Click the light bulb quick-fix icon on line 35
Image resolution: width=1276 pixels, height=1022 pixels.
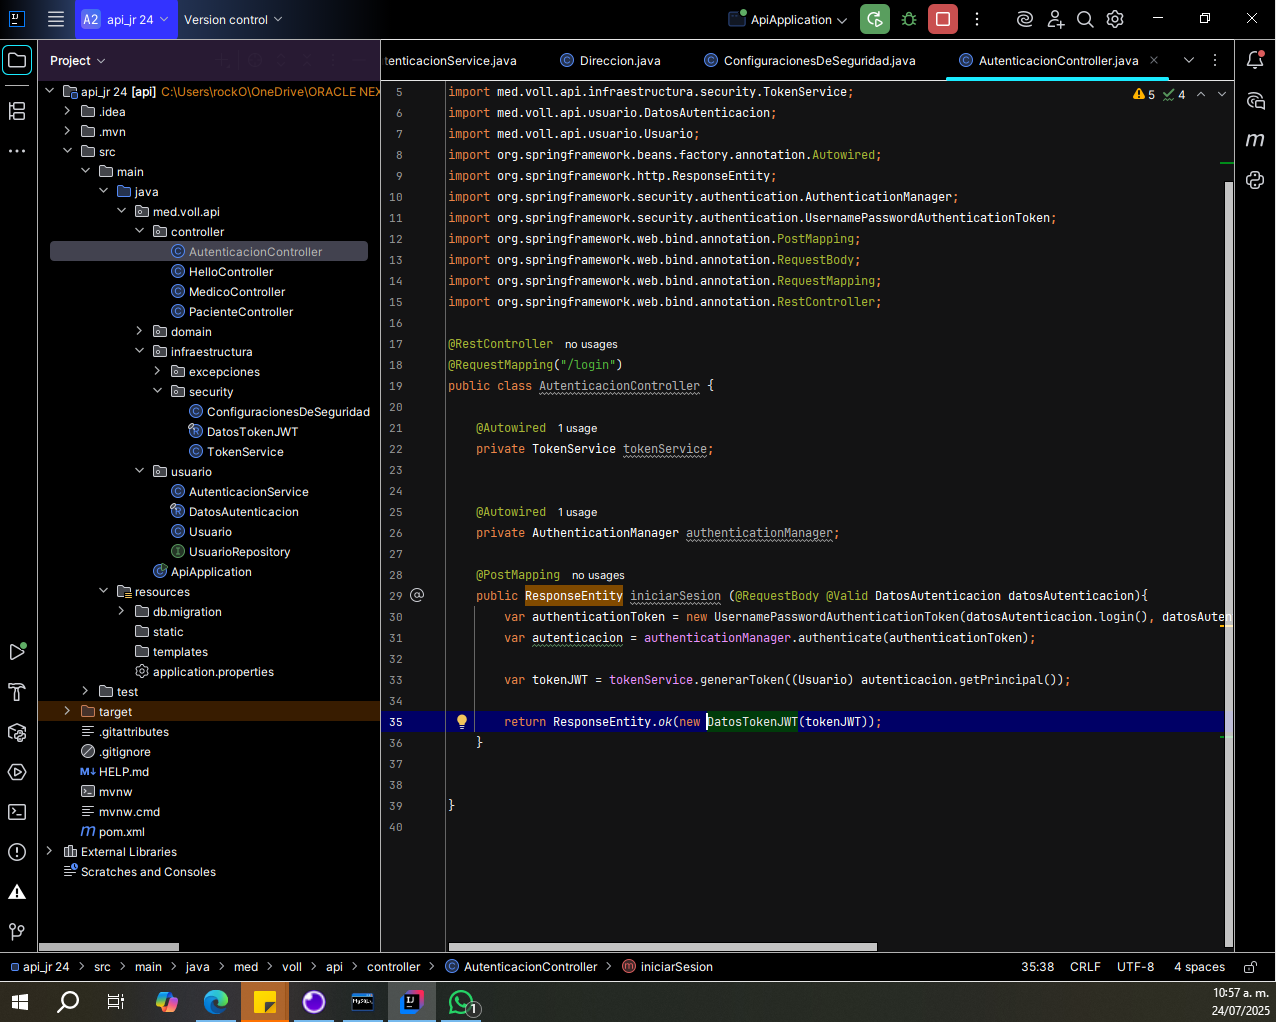462,721
